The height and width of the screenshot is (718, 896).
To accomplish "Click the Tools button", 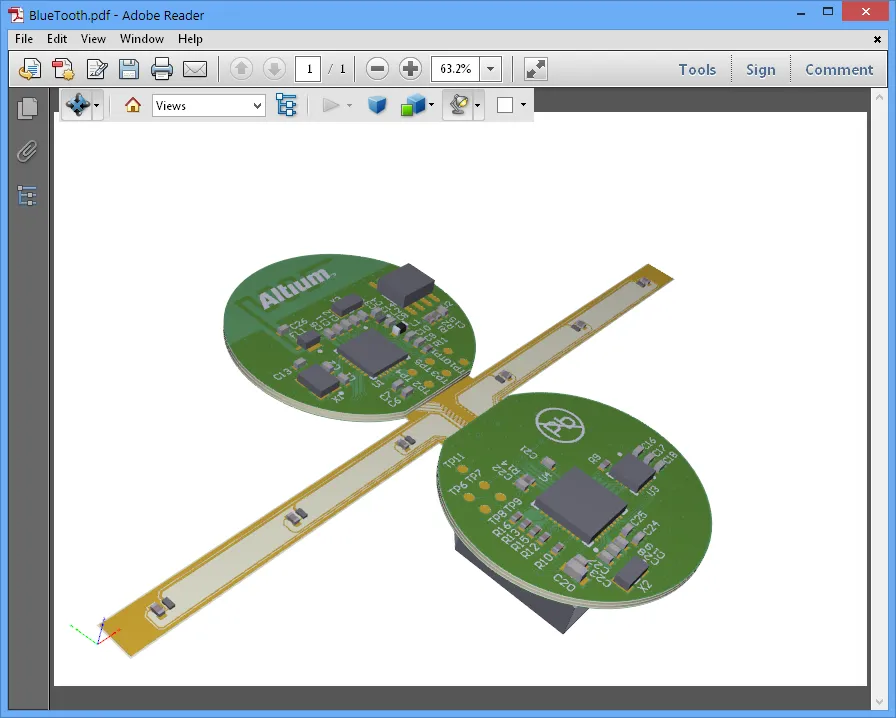I will click(x=697, y=69).
